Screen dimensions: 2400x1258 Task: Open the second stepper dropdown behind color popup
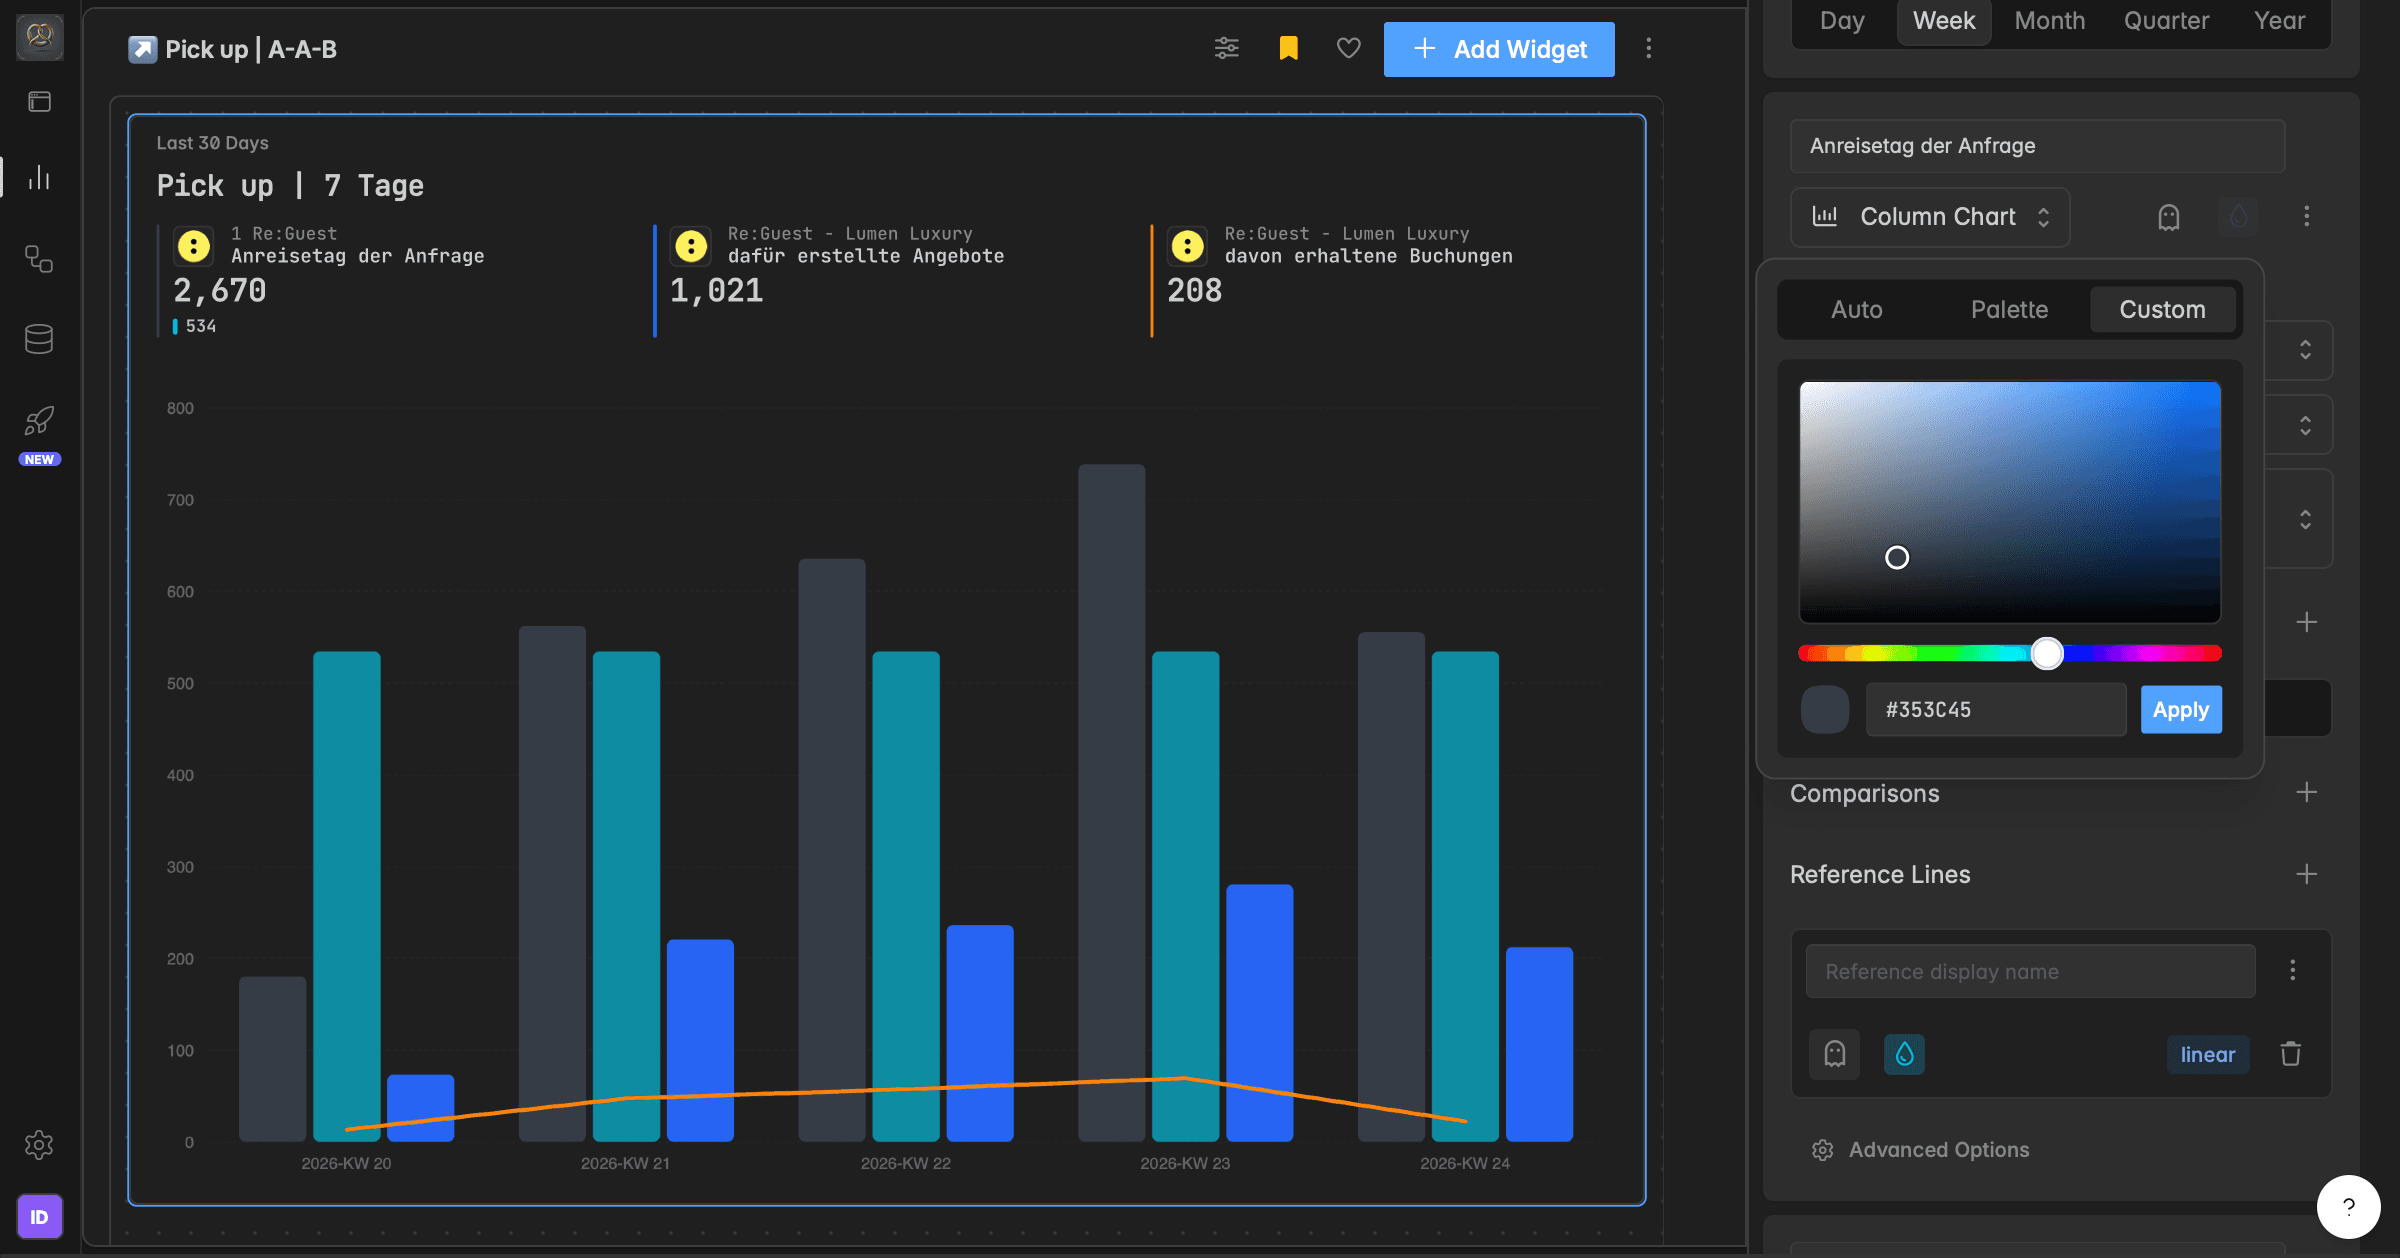[2305, 426]
